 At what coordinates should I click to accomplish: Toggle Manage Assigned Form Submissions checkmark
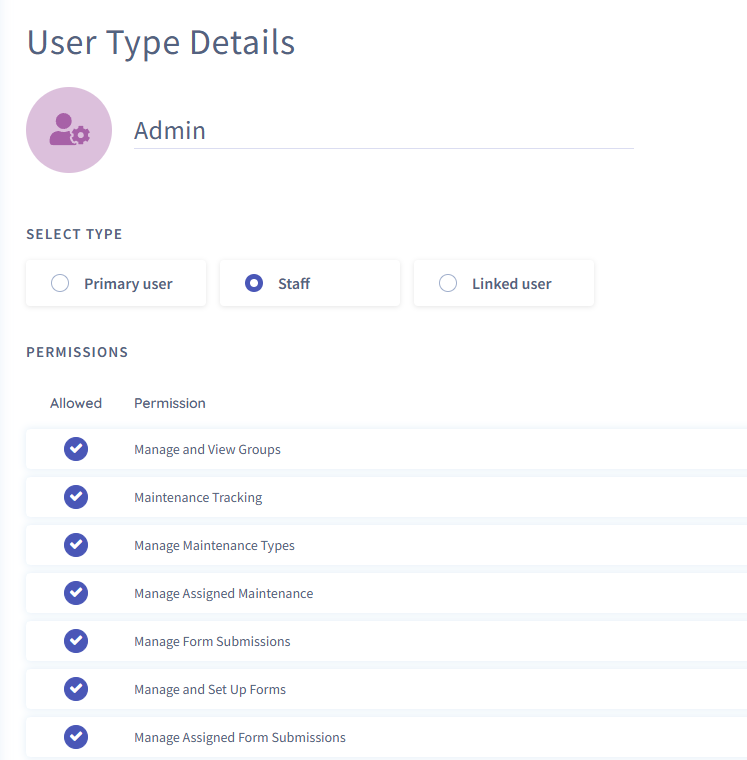coord(76,737)
